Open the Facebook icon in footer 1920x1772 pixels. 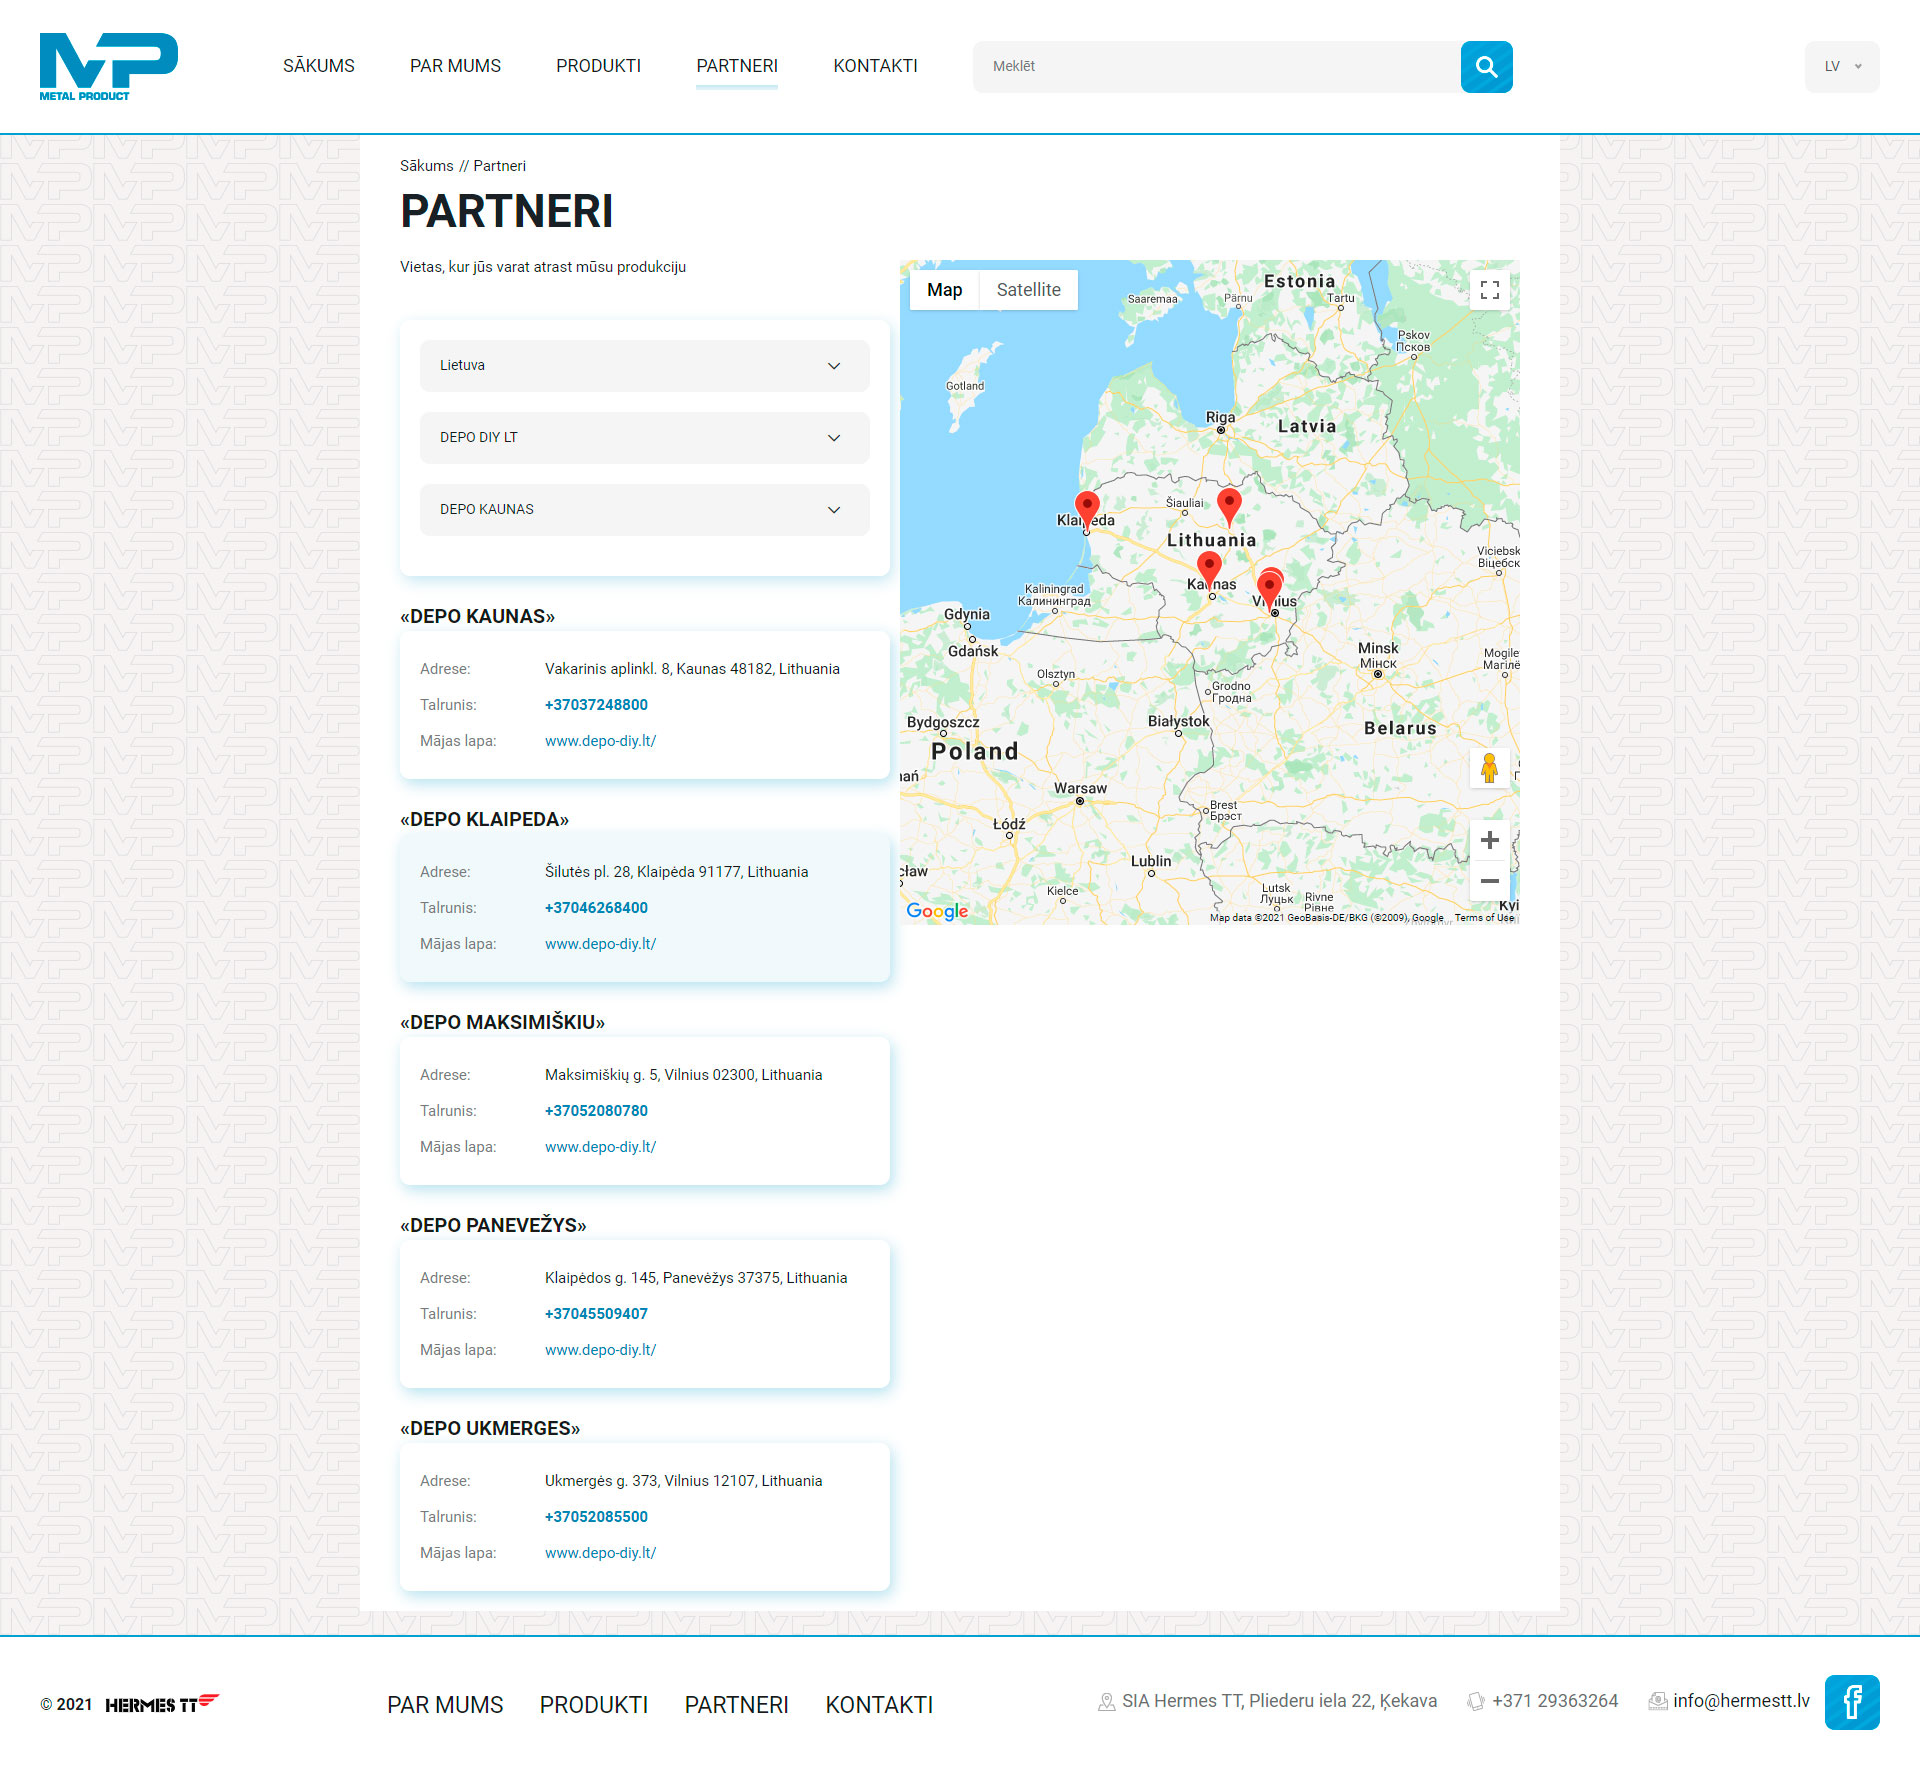[x=1851, y=1702]
